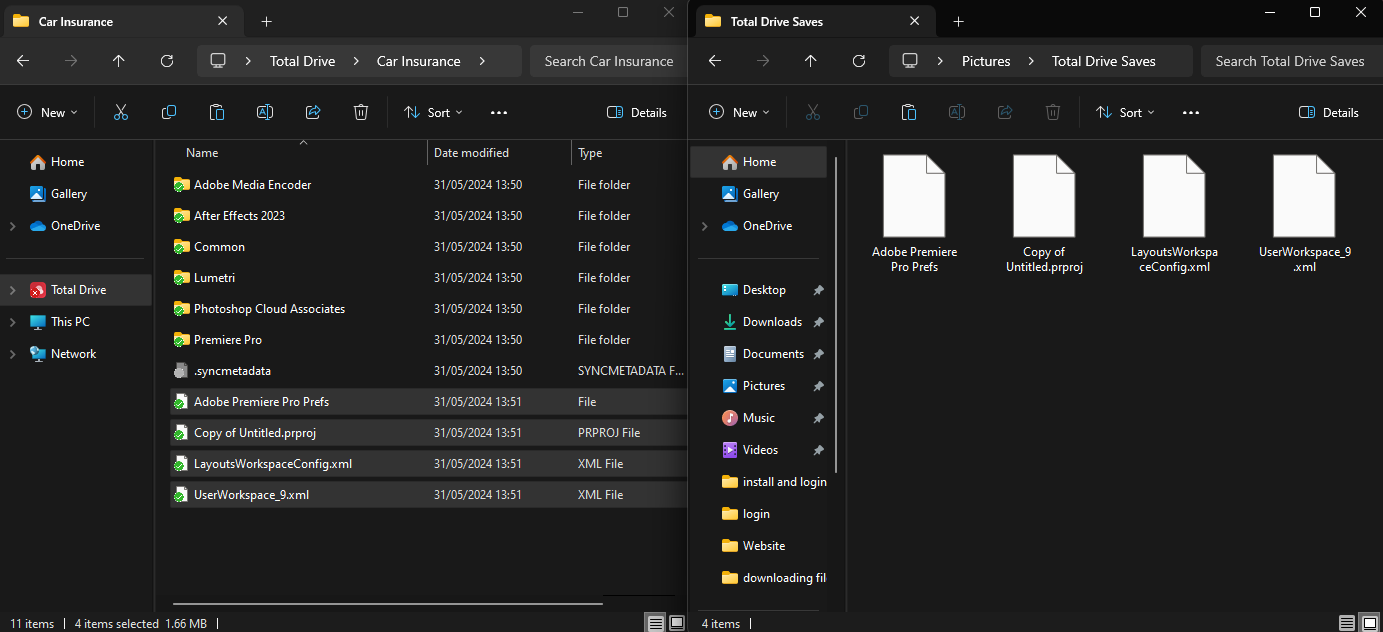The height and width of the screenshot is (632, 1383).
Task: Add a new tab beside Total Drive Saves tab
Action: 958,21
